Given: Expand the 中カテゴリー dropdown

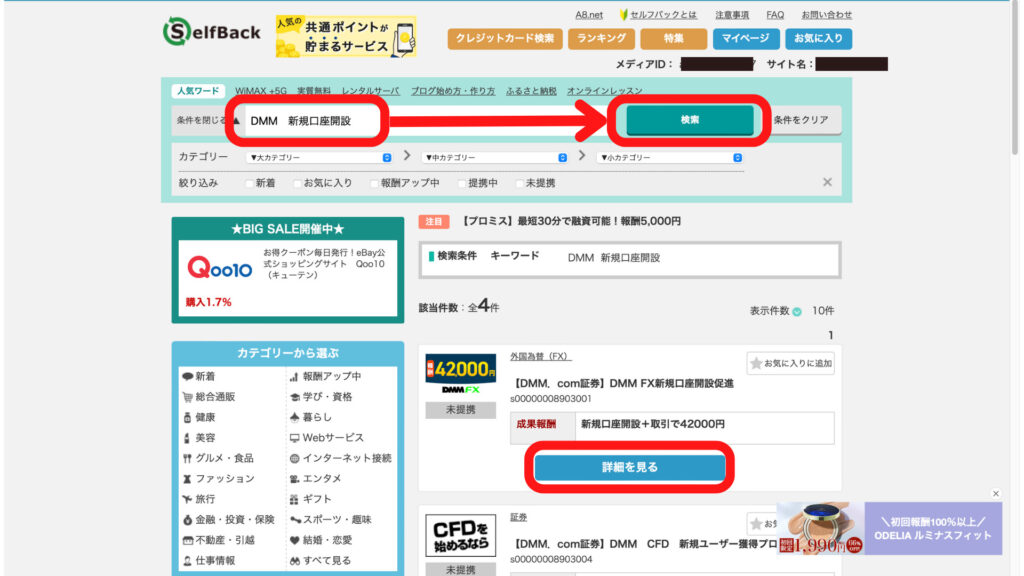Looking at the screenshot, I should click(495, 157).
